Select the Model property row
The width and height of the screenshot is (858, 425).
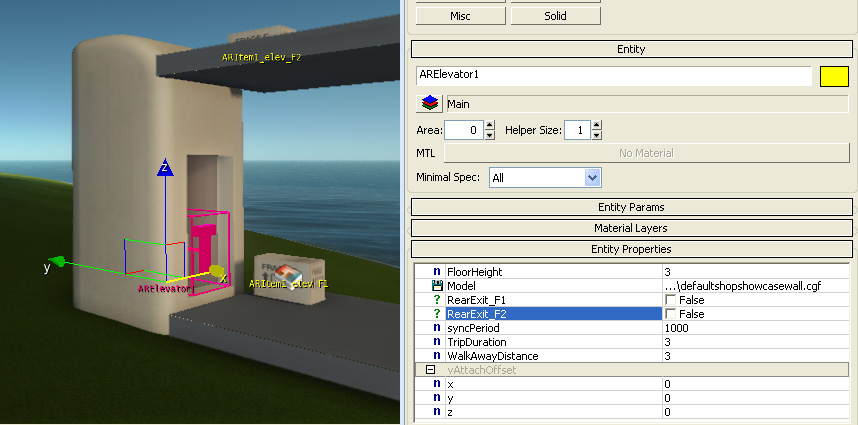click(x=633, y=286)
